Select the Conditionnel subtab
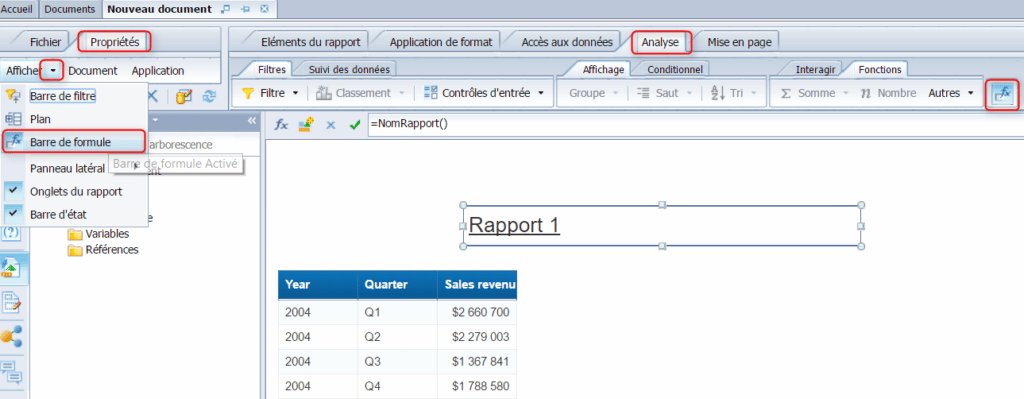 click(x=675, y=69)
